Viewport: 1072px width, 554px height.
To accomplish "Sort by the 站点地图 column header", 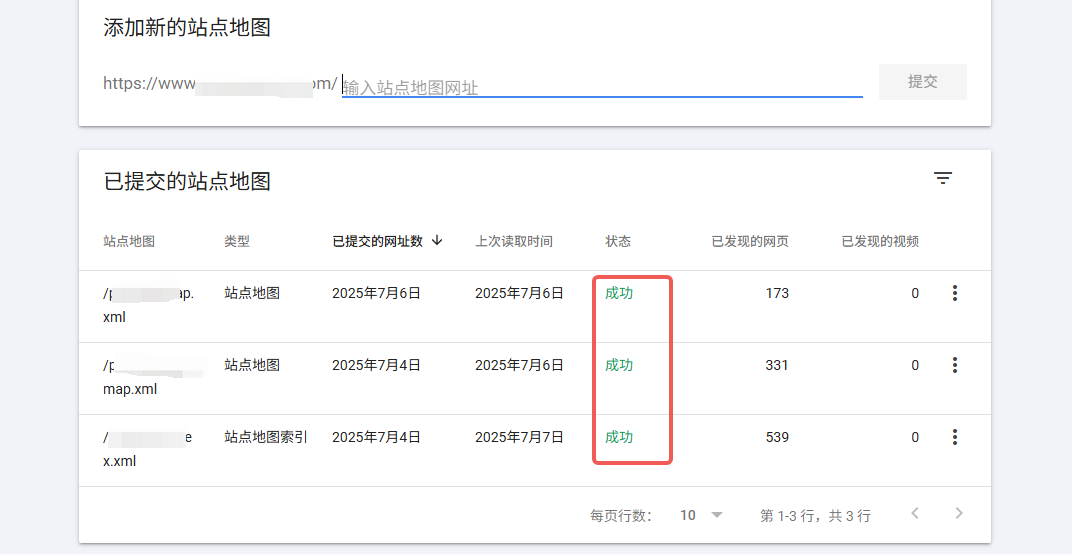I will (x=129, y=241).
